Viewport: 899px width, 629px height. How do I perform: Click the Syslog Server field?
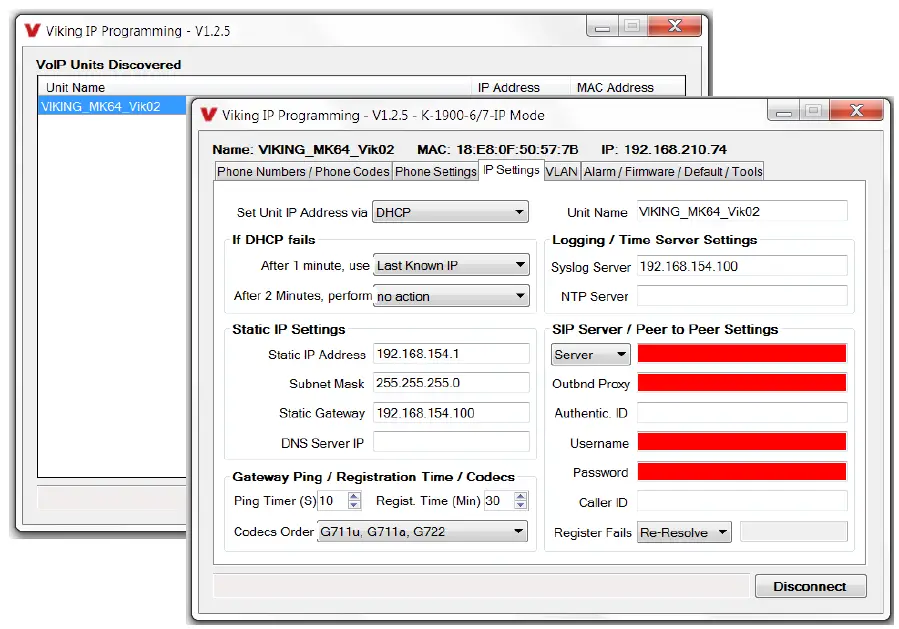(742, 266)
